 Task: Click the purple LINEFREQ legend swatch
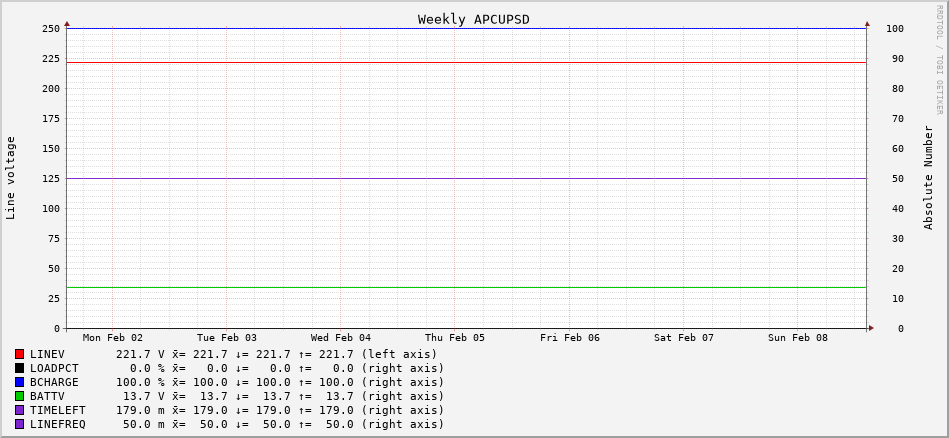[x=19, y=424]
